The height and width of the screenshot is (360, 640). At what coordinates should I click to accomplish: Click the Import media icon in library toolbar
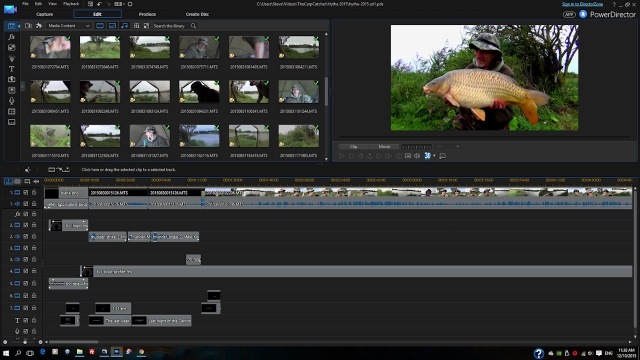[x=28, y=26]
